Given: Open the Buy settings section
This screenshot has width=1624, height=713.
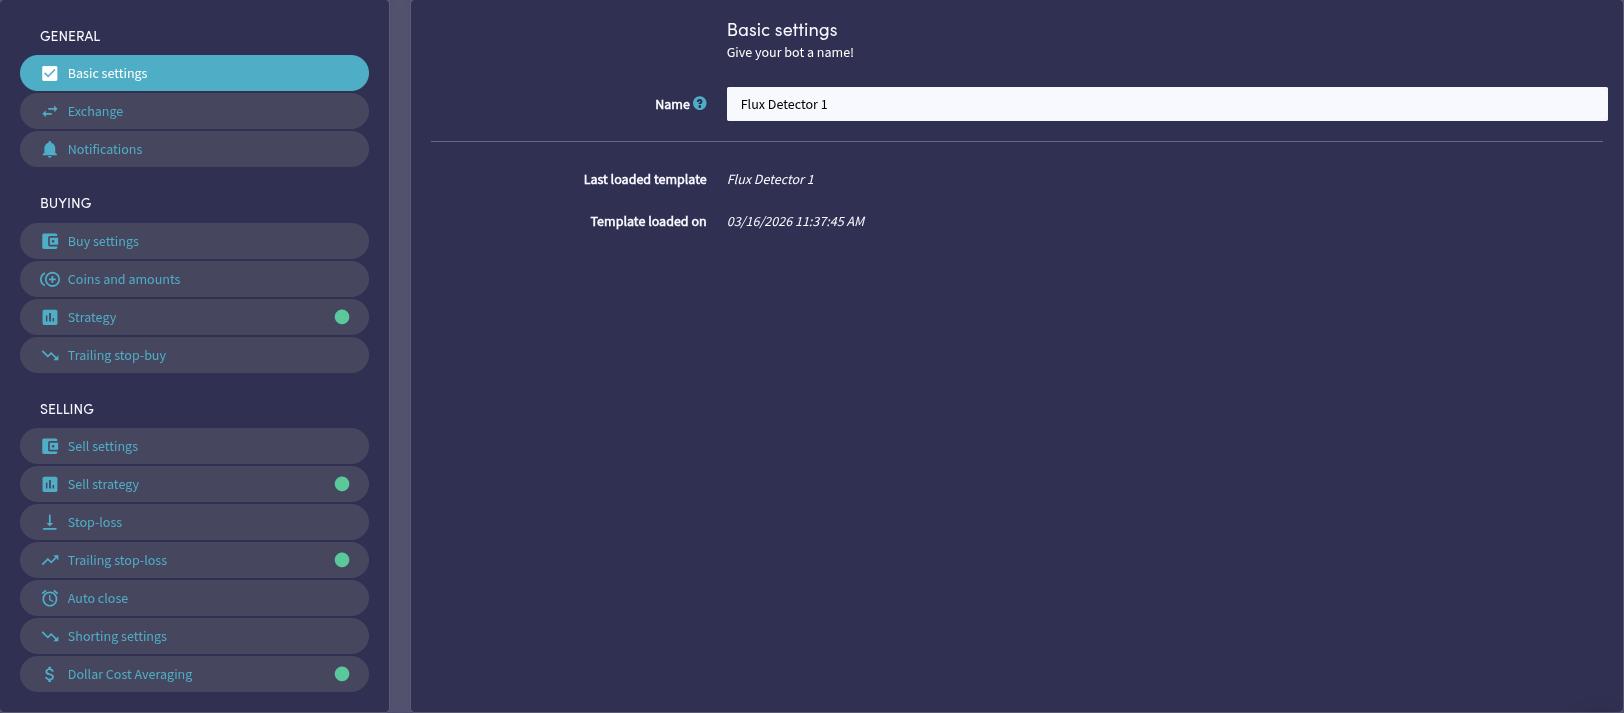Looking at the screenshot, I should click(x=194, y=241).
